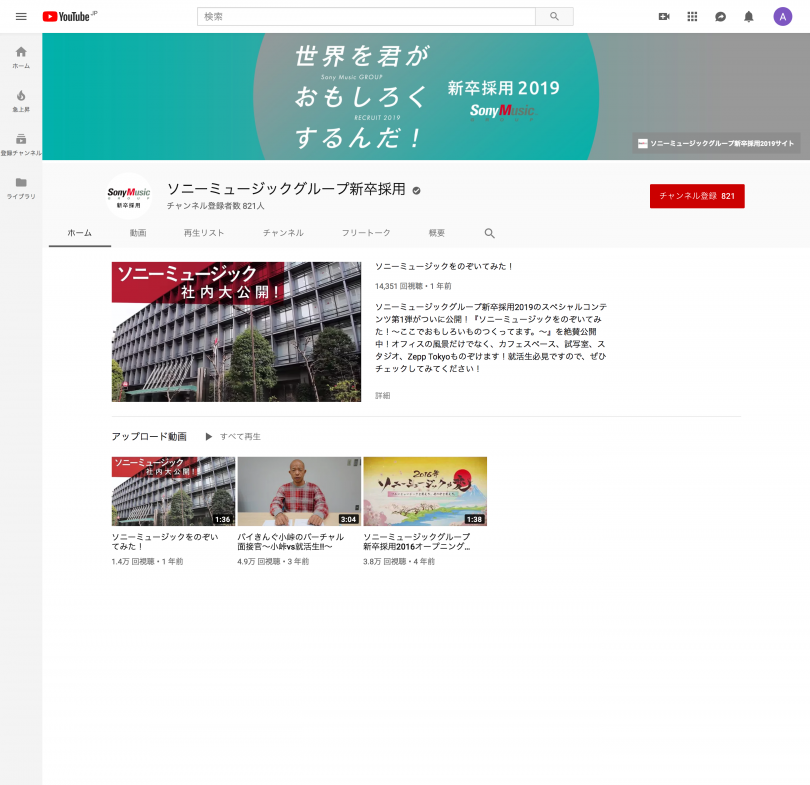This screenshot has height=785, width=810.
Task: Click the search magnifier button
Action: pos(553,16)
